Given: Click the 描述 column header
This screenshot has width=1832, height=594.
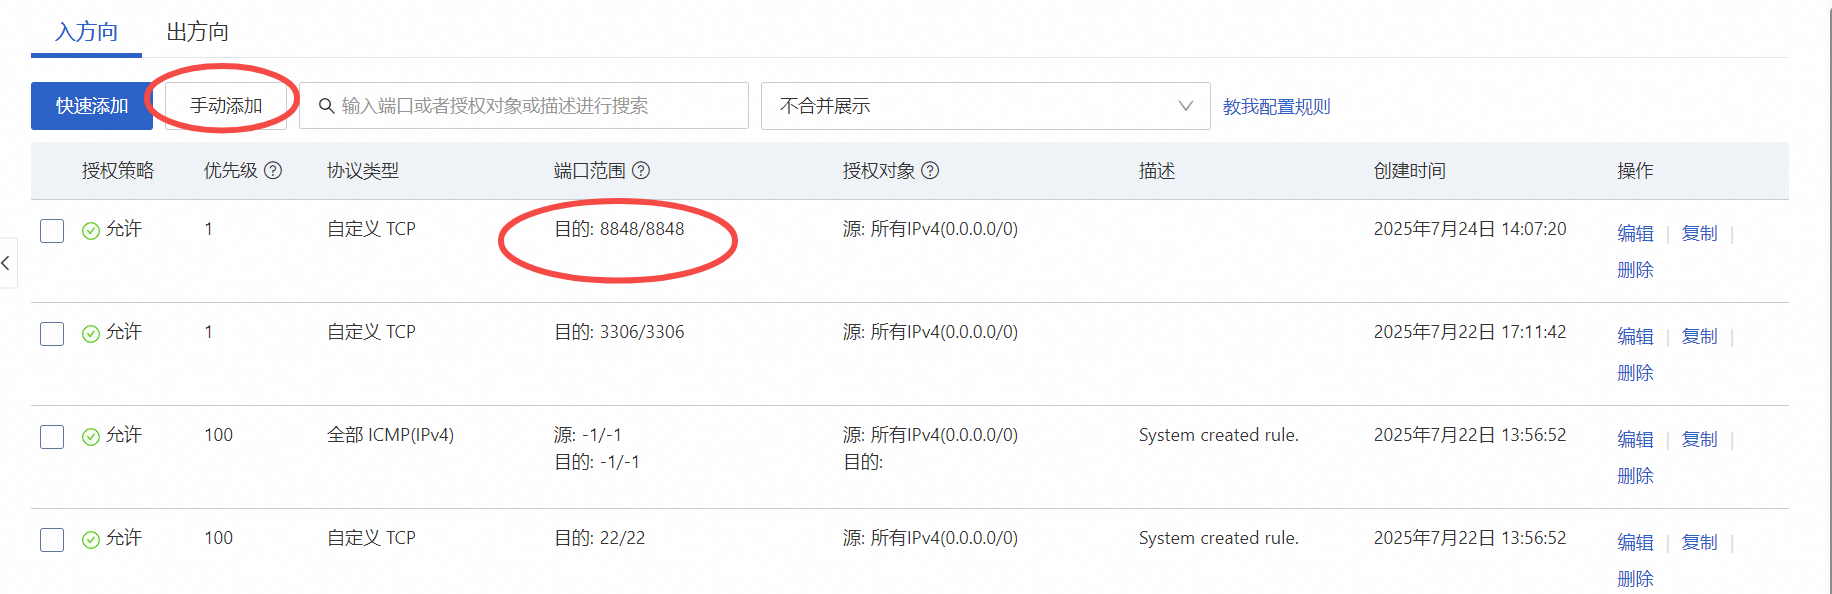Looking at the screenshot, I should [x=1157, y=171].
